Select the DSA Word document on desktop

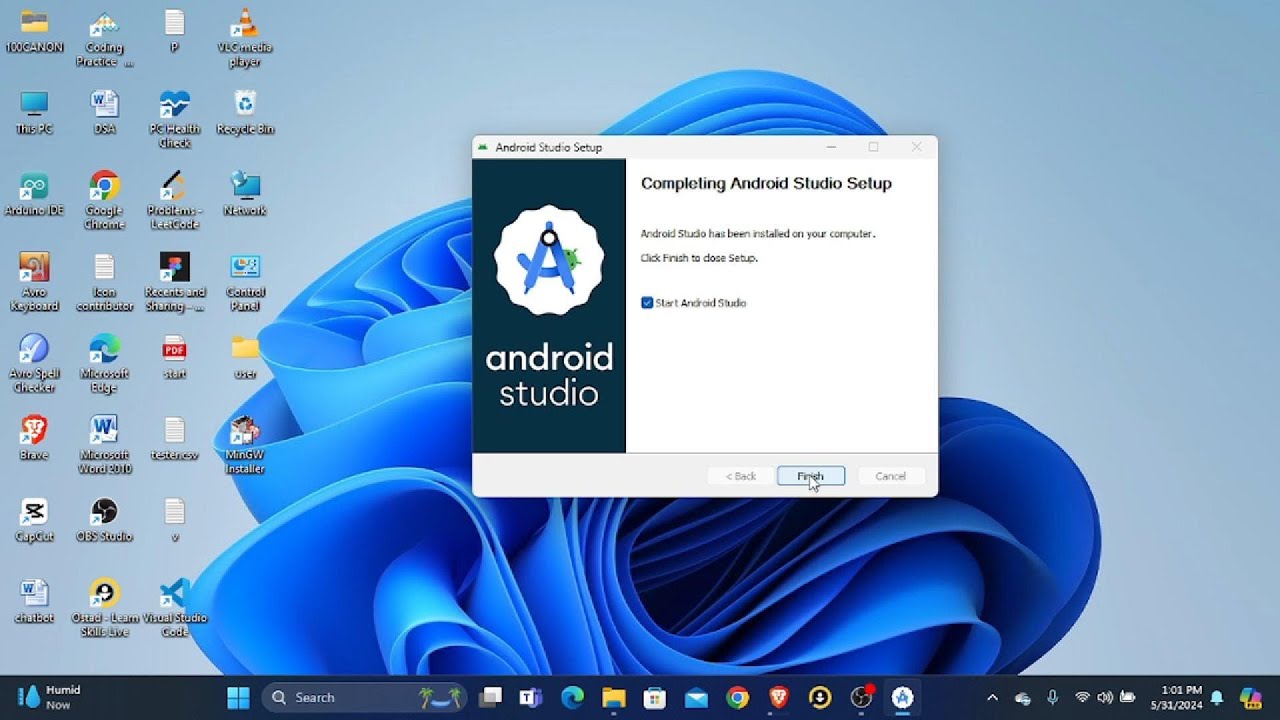pyautogui.click(x=105, y=112)
